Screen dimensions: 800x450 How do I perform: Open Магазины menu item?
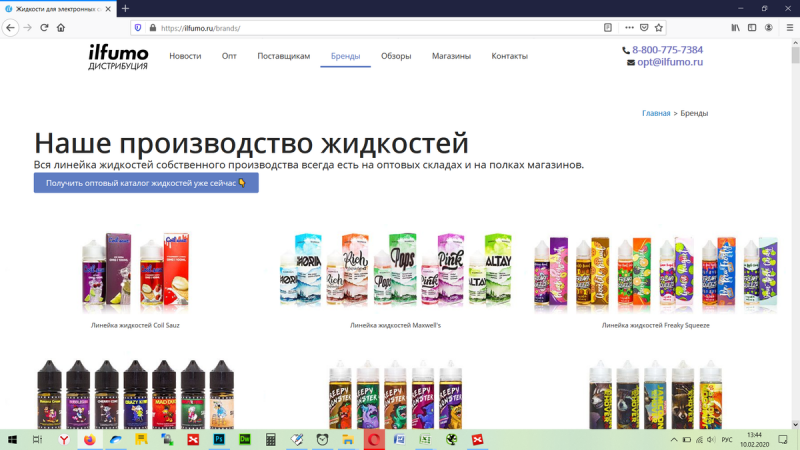tap(451, 56)
